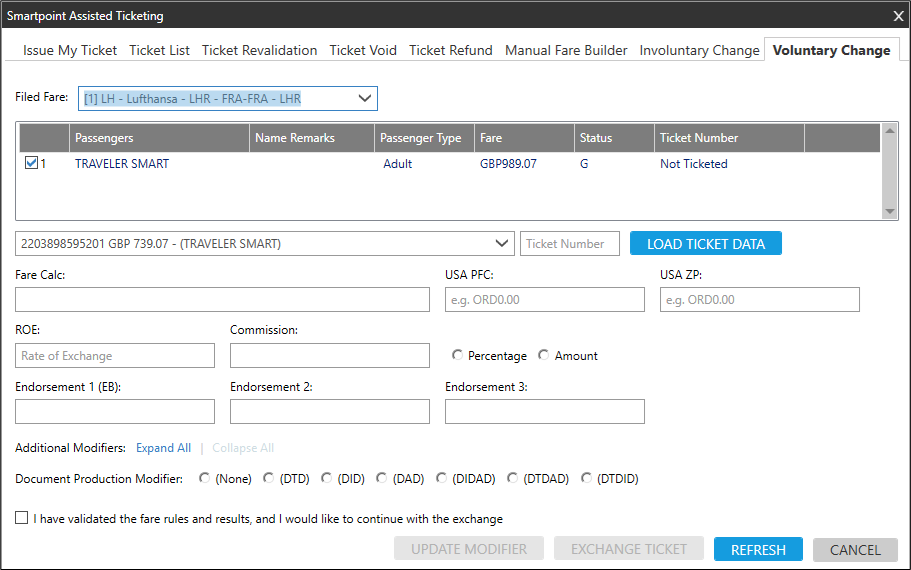Open the Manual Fare Builder tab
Screen dimensions: 911x570
coord(566,50)
